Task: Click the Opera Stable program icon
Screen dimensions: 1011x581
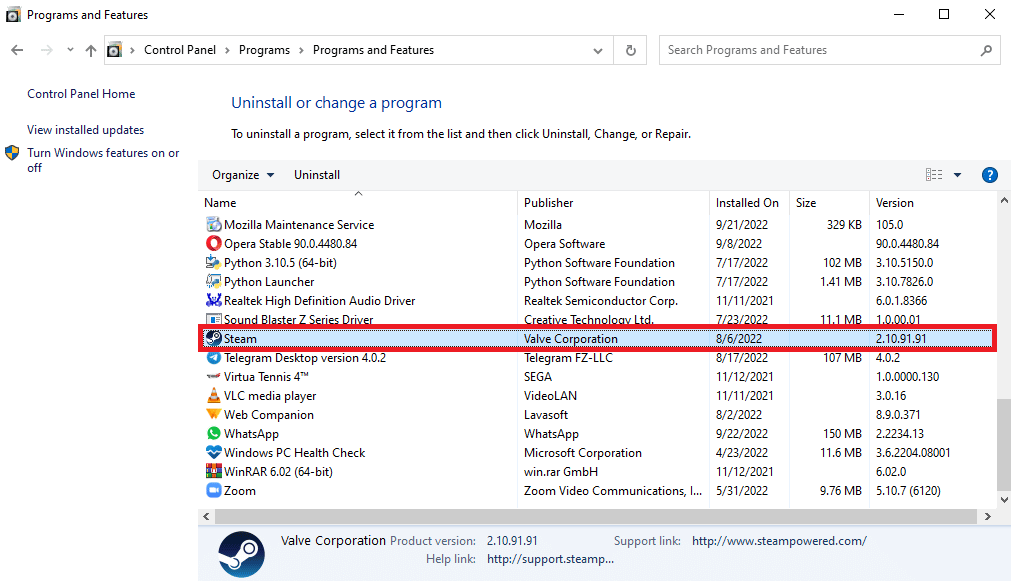Action: coord(213,244)
